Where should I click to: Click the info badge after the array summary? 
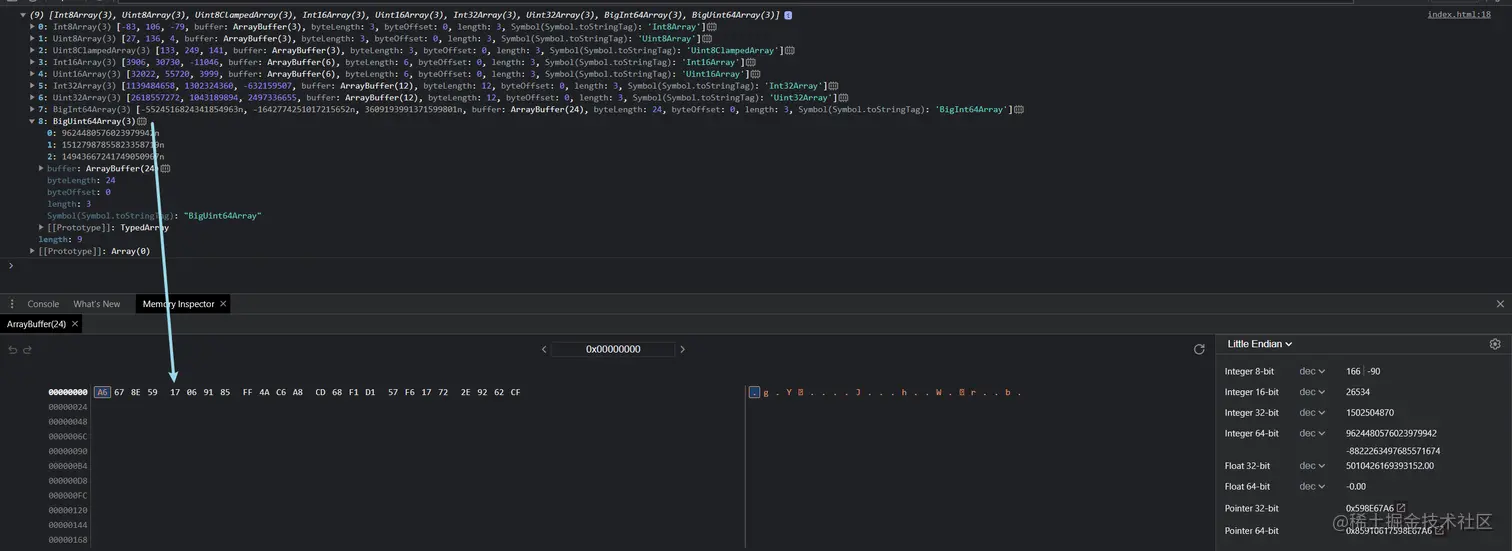point(788,15)
